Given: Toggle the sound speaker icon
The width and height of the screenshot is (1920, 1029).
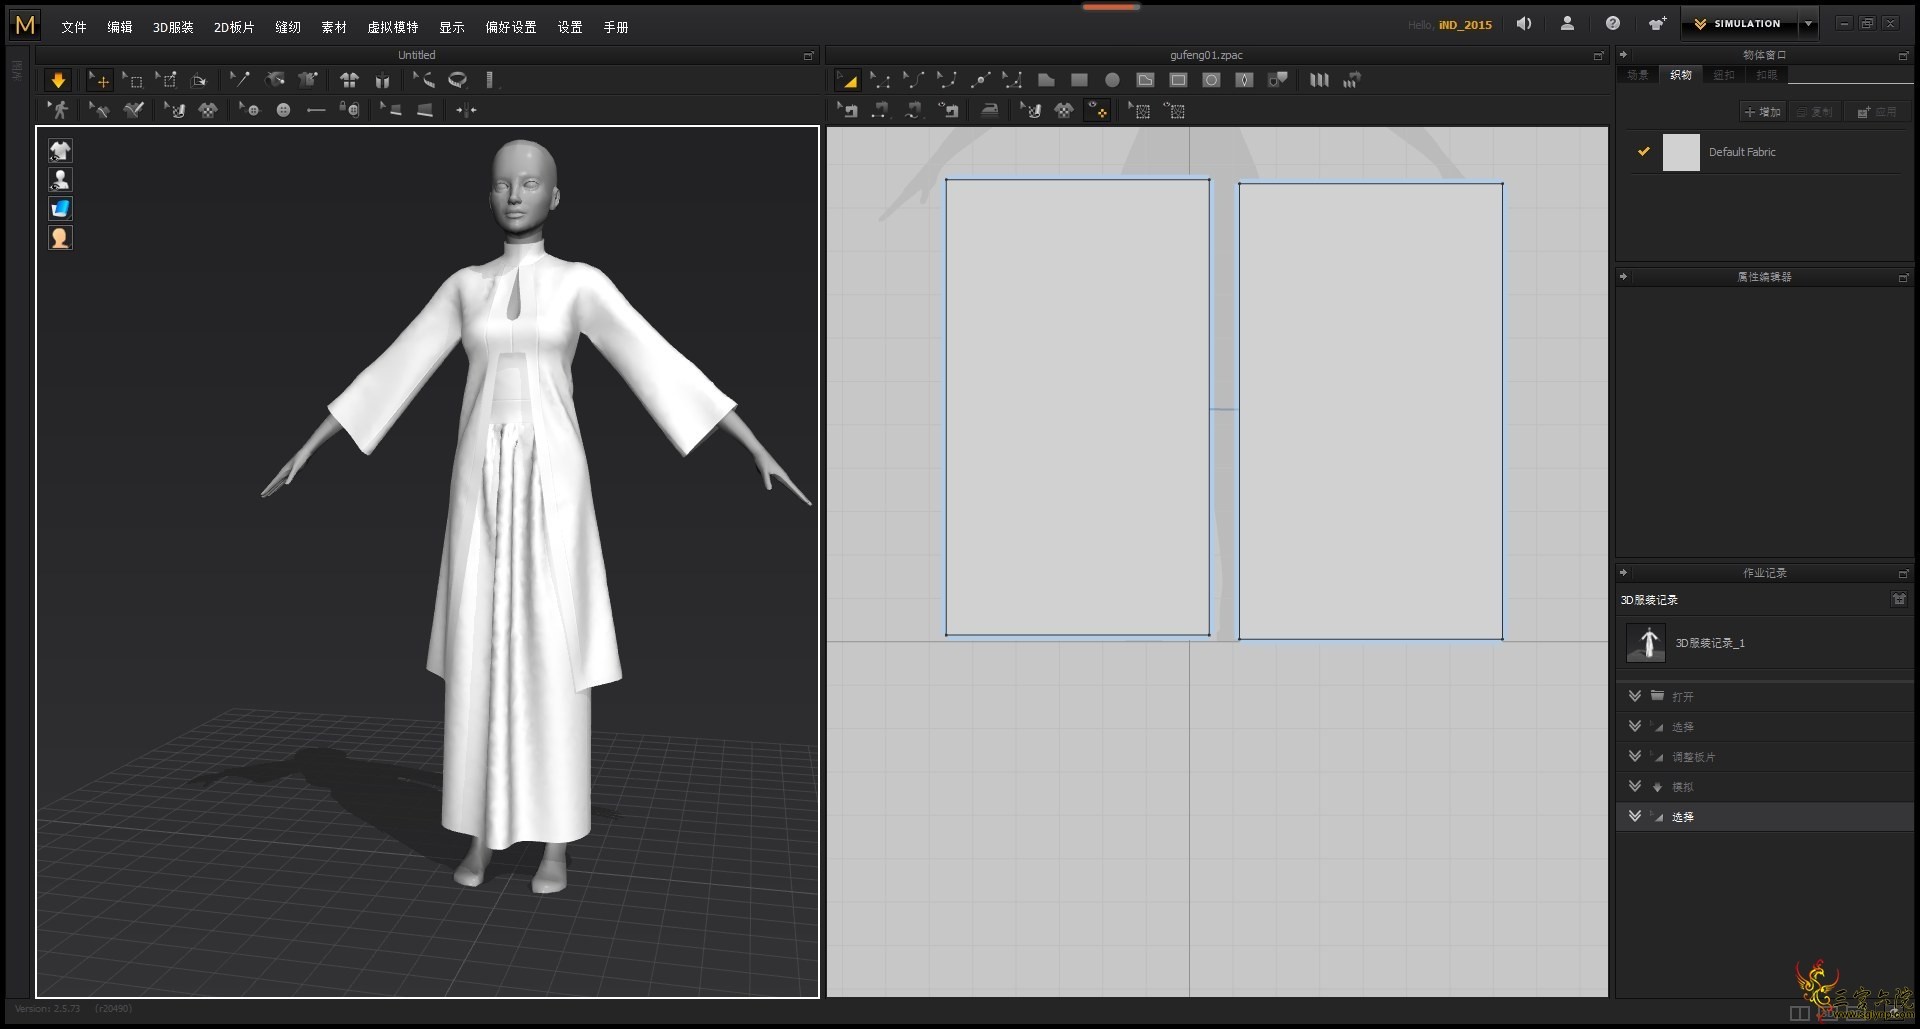Looking at the screenshot, I should tap(1524, 24).
